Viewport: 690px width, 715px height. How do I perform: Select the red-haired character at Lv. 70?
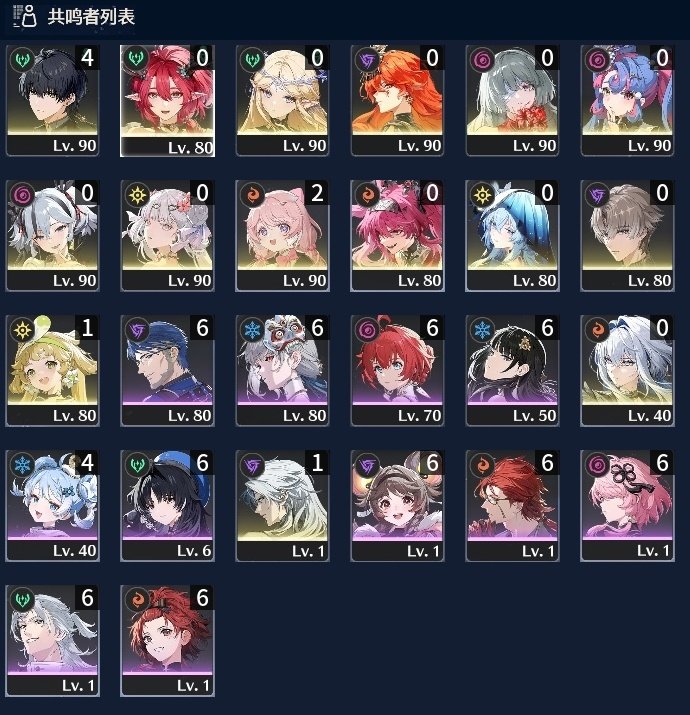click(x=397, y=370)
